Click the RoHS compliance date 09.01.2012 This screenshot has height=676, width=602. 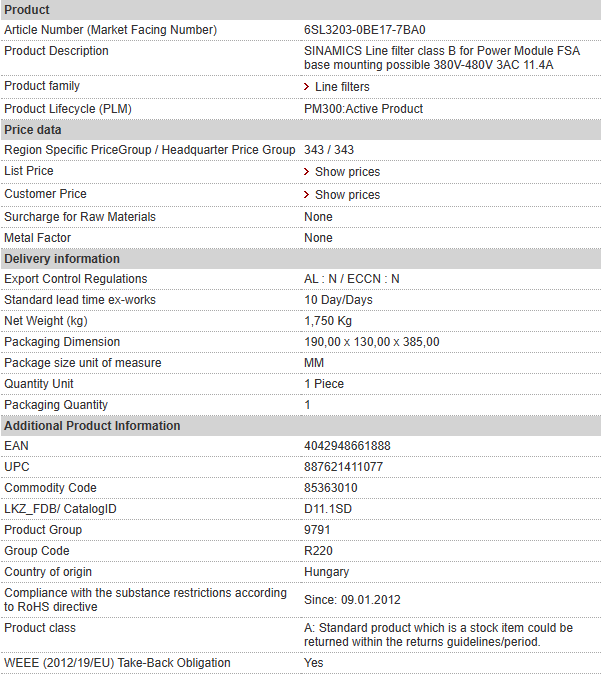371,600
